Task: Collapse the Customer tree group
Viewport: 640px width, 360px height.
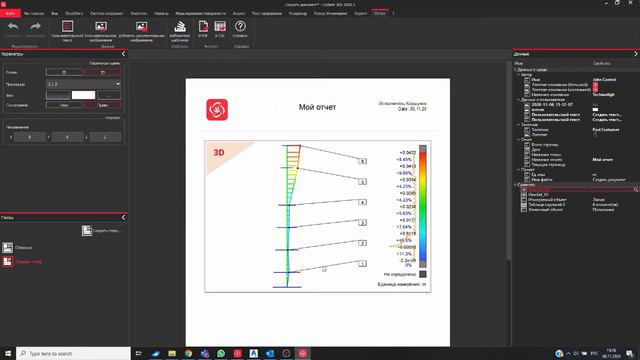Action: coord(519,124)
